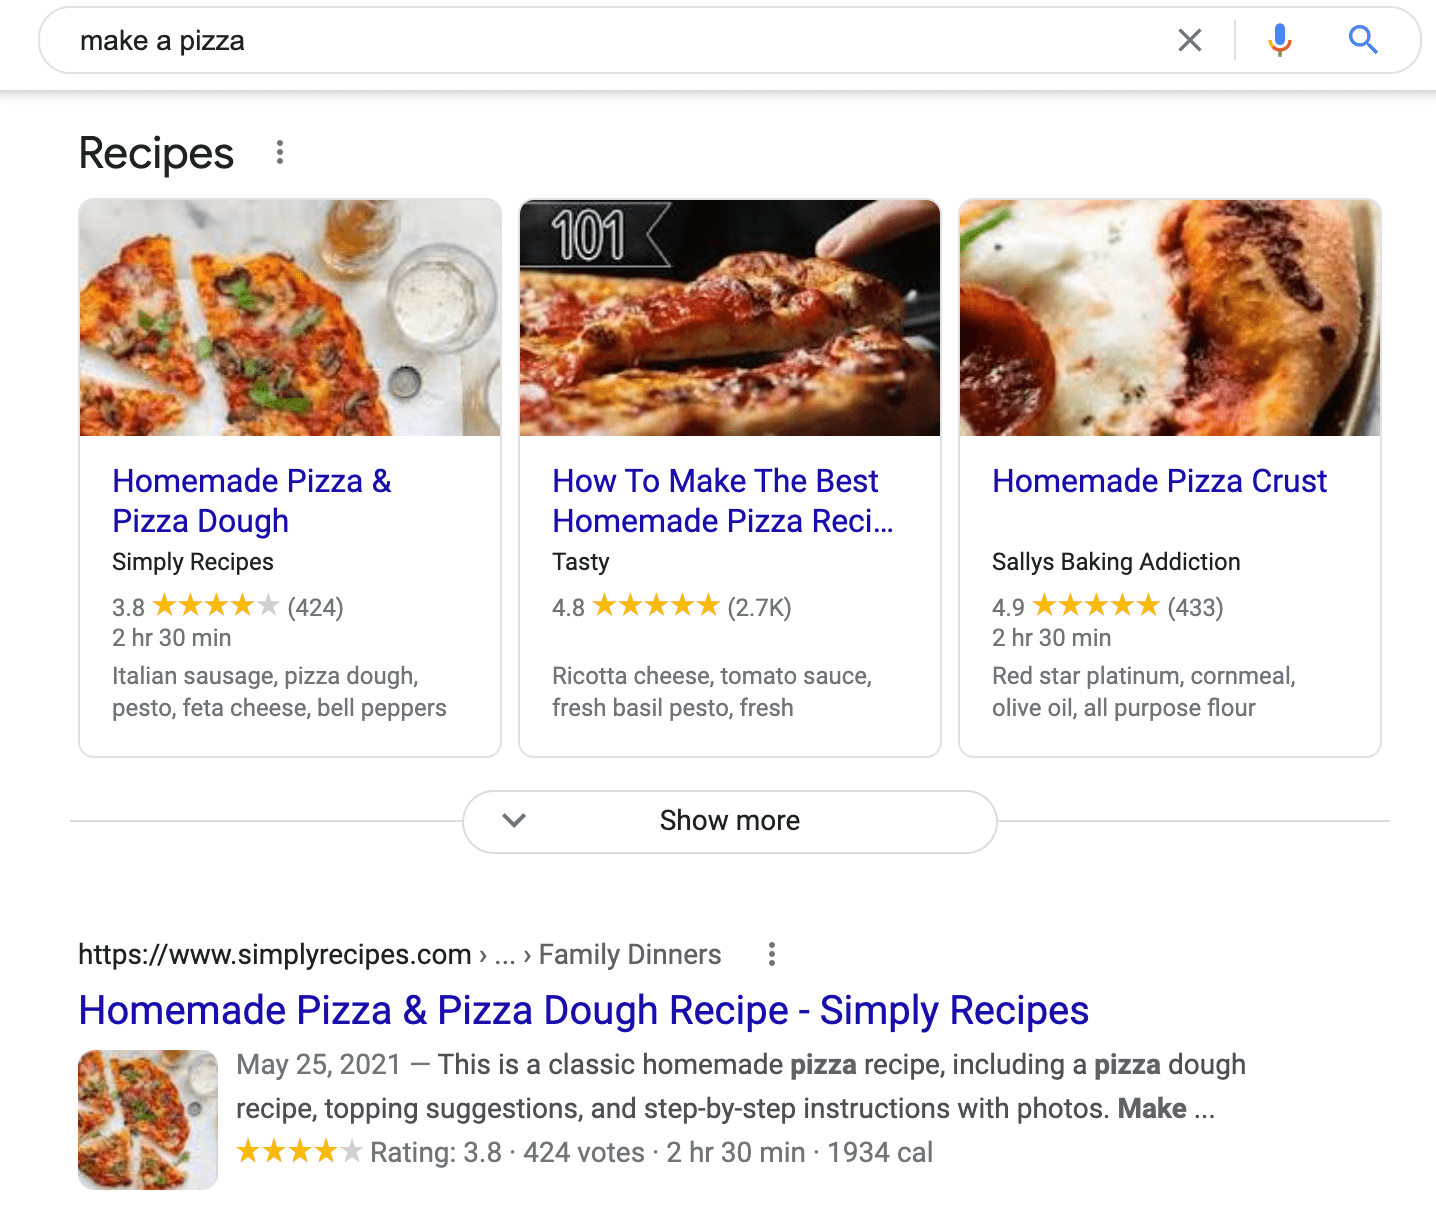
Task: Open How To Make The Best Homemade Pizza recipe
Action: 722,500
